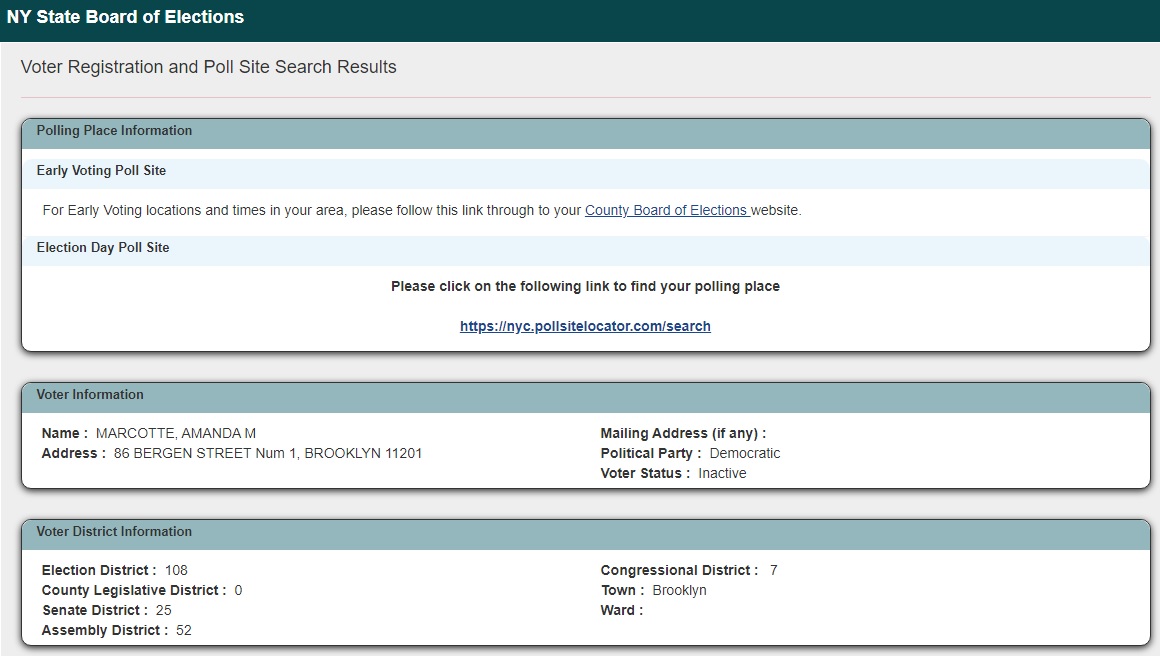Click the Polling Place Information panel header
Viewport: 1160px width, 656px height.
click(x=586, y=133)
